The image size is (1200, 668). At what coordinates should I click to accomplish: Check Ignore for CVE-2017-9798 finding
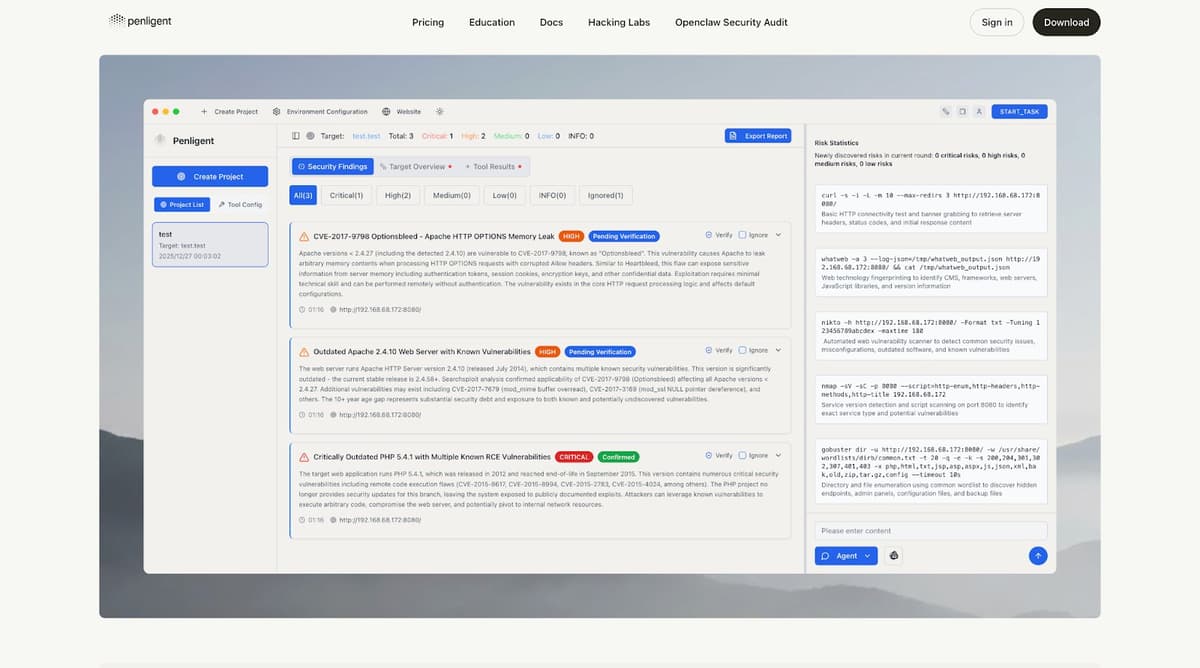[742, 236]
